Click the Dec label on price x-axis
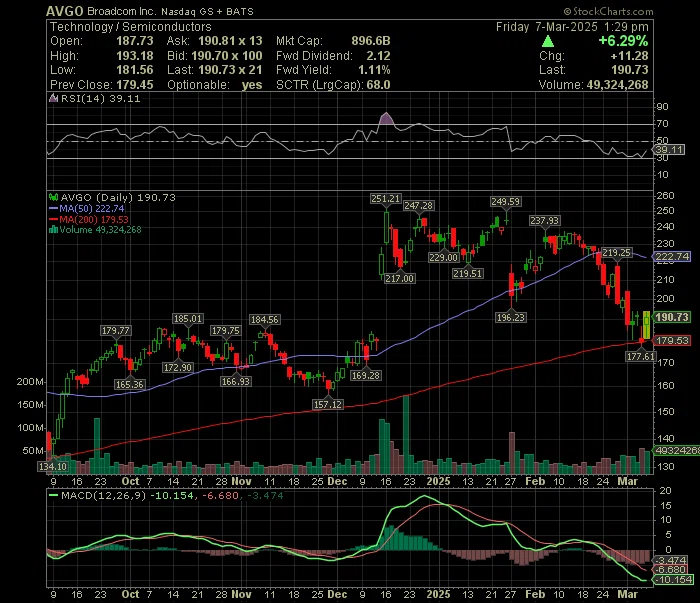 click(337, 482)
